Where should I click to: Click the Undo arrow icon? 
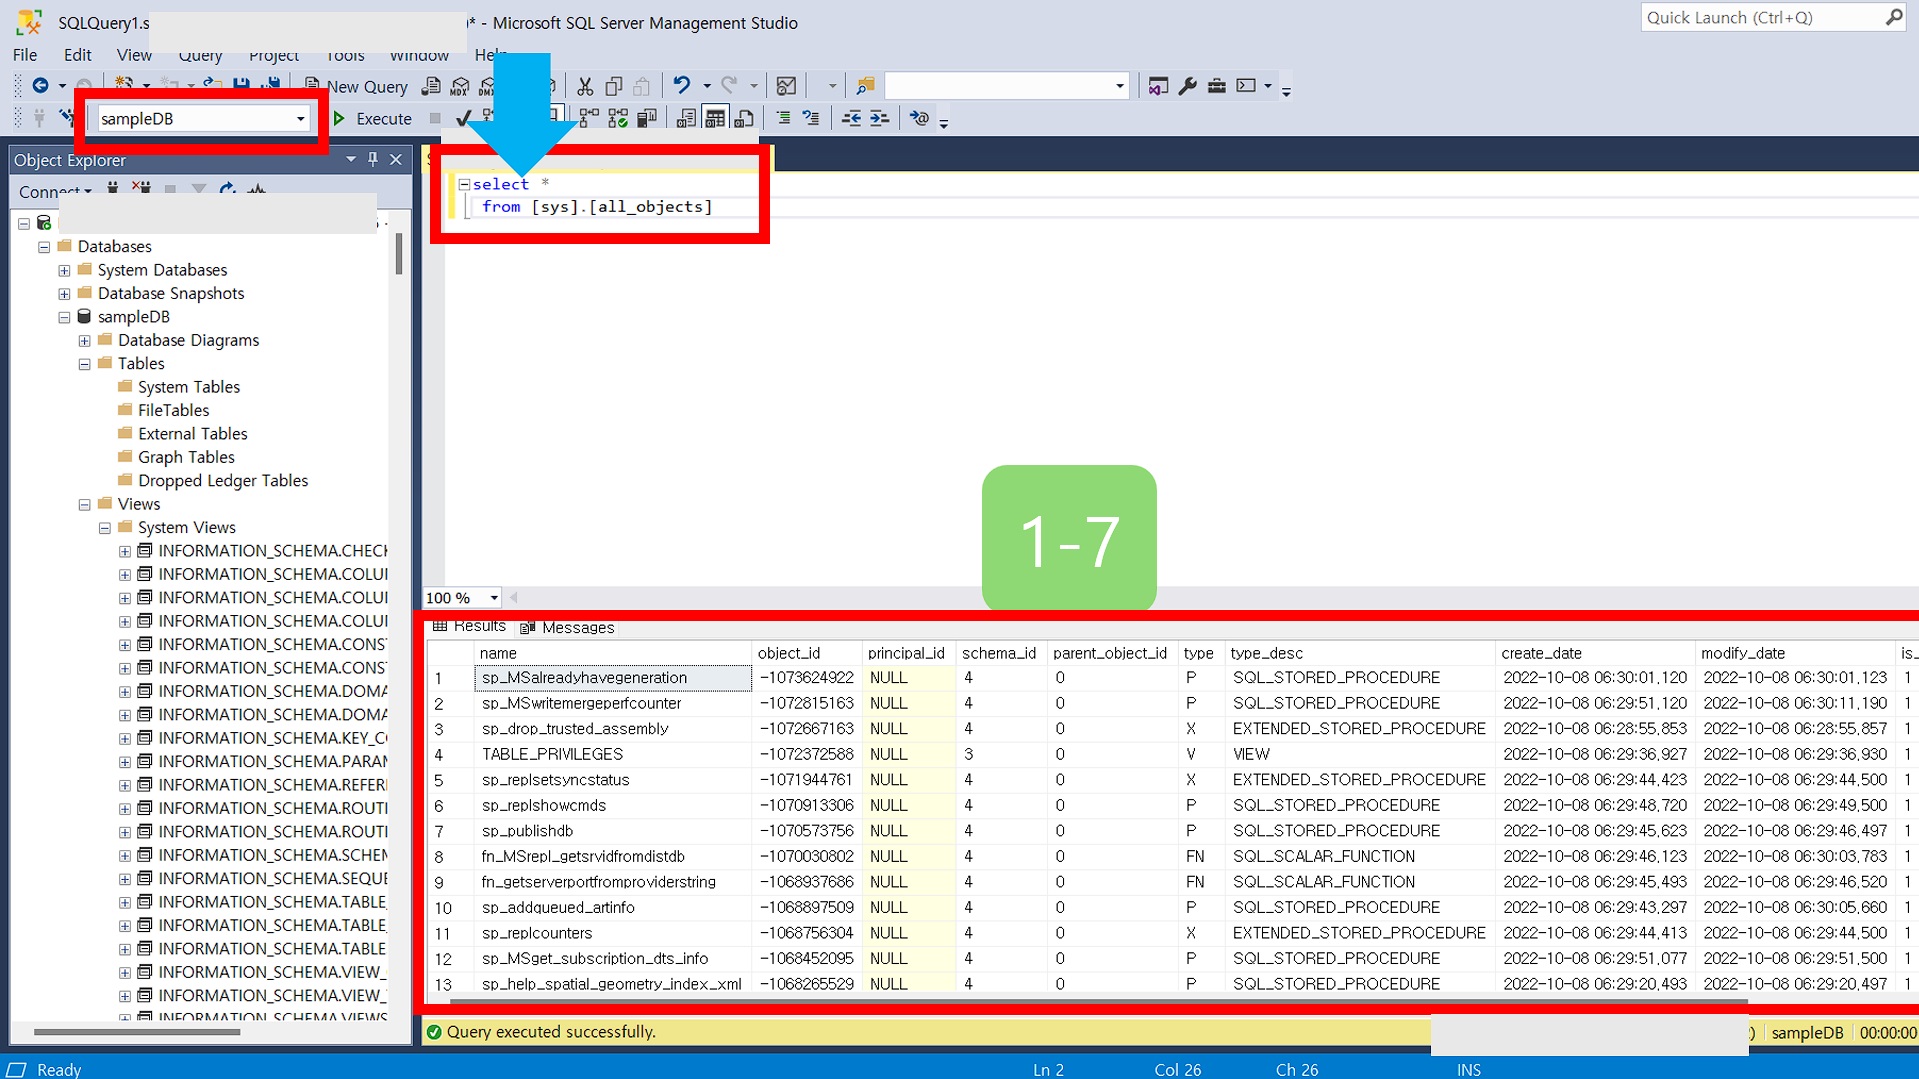(681, 86)
